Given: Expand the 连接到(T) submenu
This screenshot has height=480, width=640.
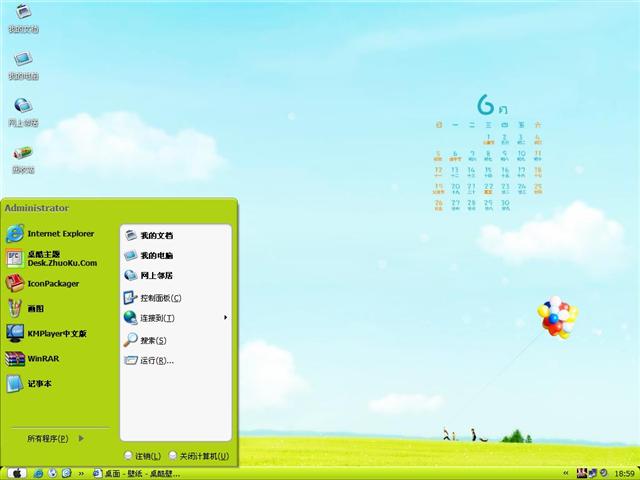Looking at the screenshot, I should pyautogui.click(x=176, y=318).
